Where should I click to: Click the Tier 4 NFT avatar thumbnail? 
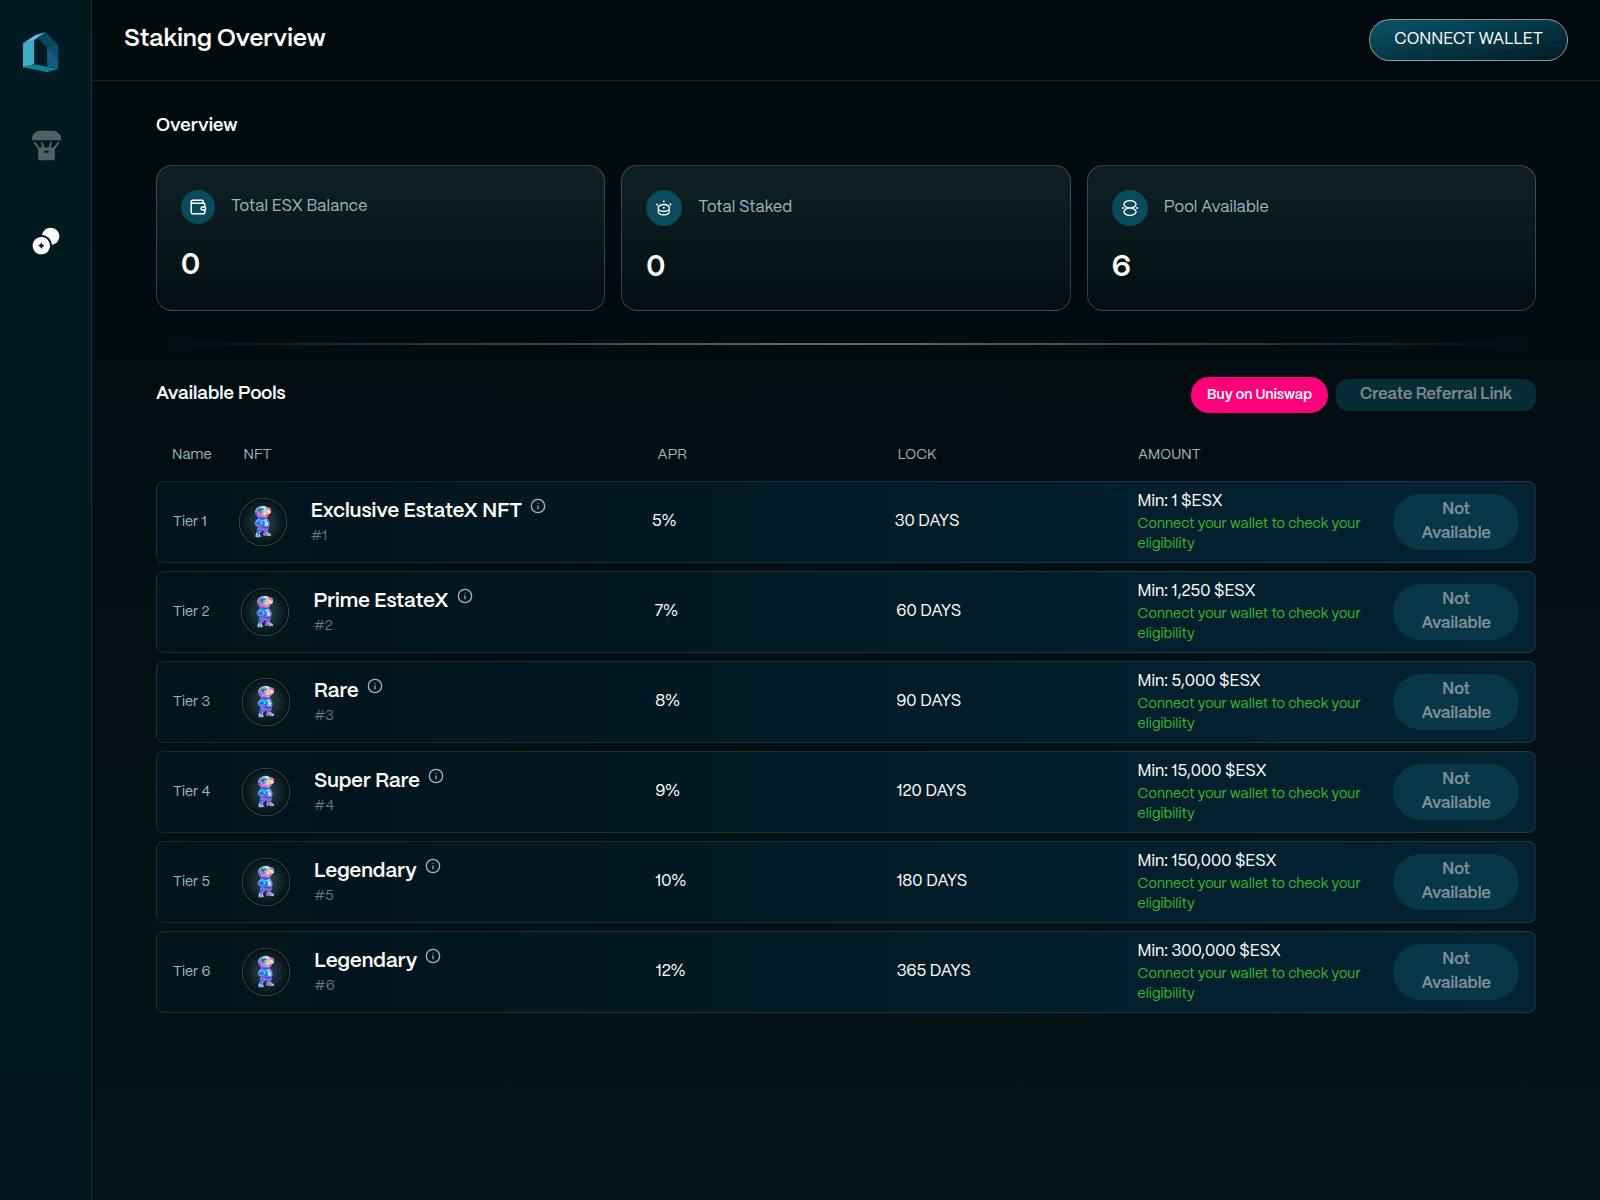pyautogui.click(x=266, y=792)
